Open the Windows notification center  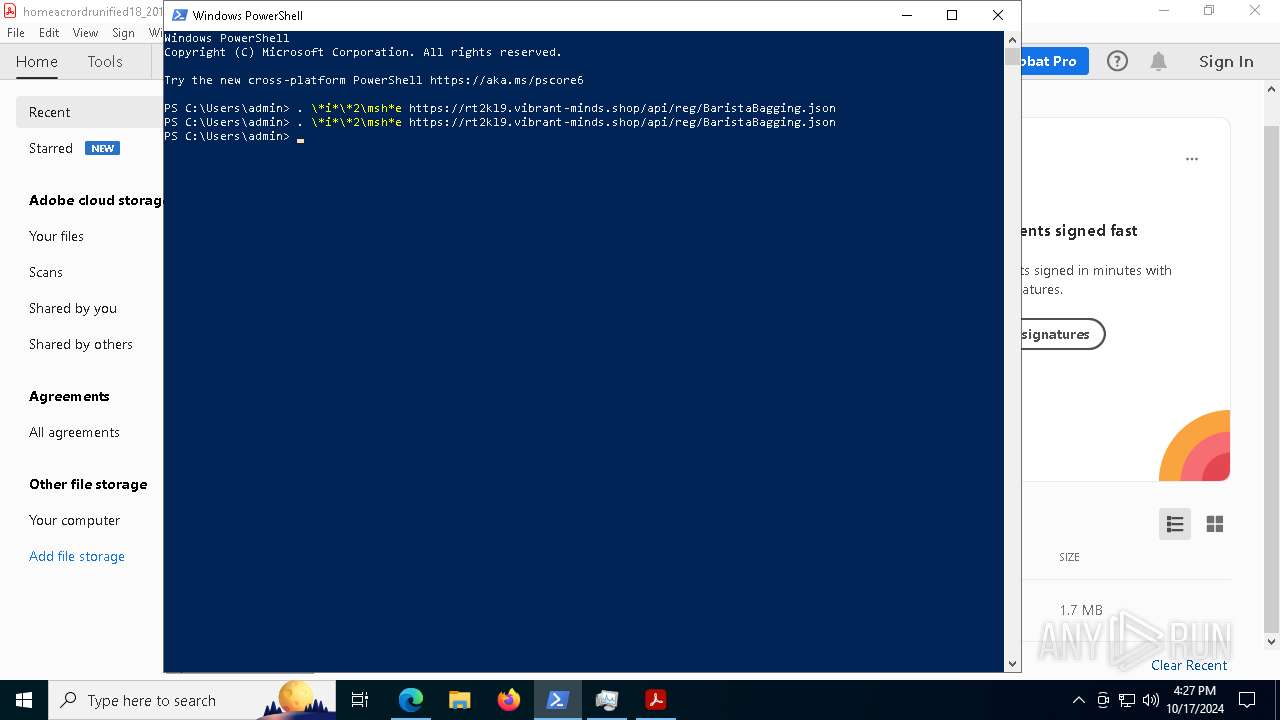coord(1247,700)
